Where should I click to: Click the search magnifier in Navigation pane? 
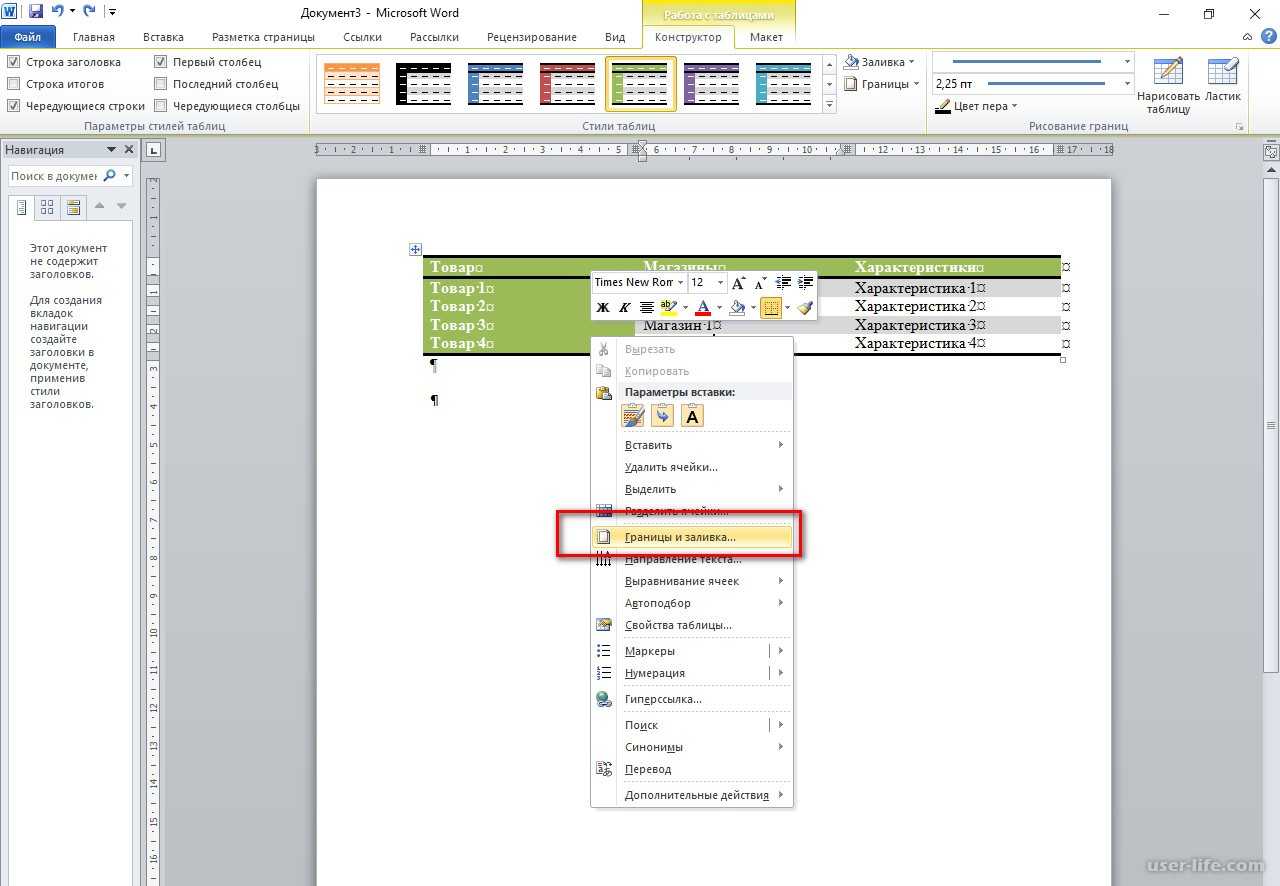coord(110,176)
